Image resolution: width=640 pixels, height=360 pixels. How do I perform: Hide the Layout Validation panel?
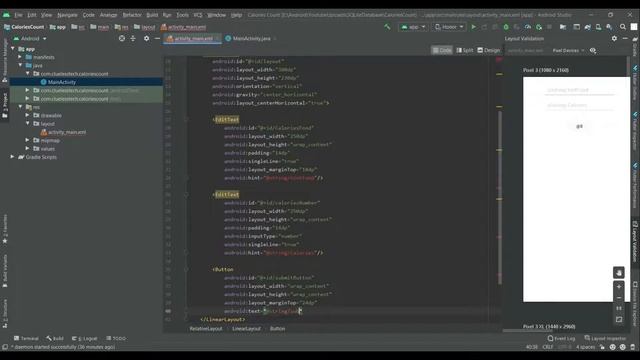[625, 38]
